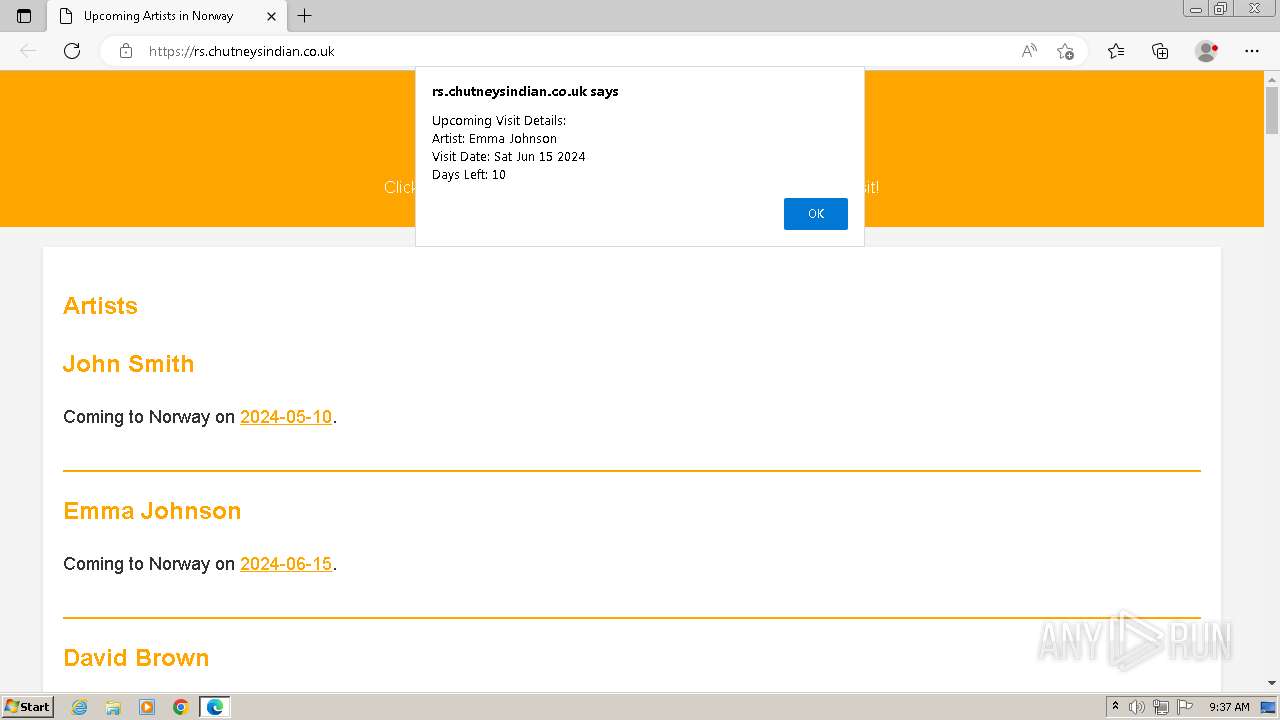The image size is (1280, 720).
Task: Click 'Artist: Emma Johnson' dialog text
Action: click(x=495, y=139)
